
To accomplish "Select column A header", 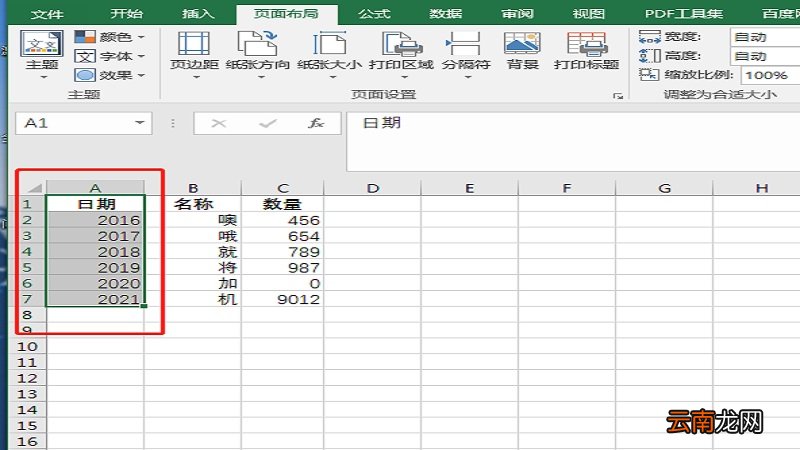I will tap(95, 188).
